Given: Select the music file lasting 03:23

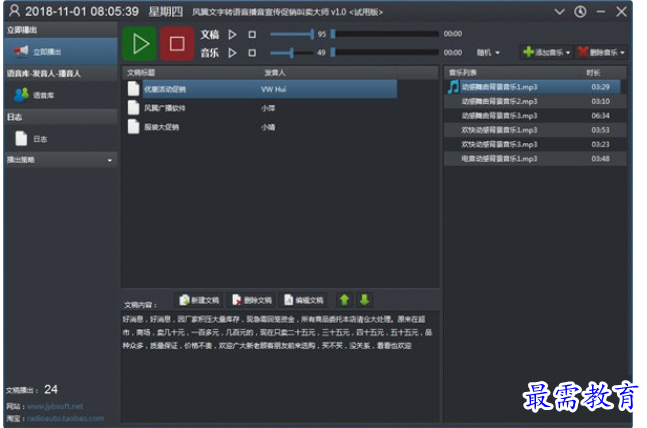Looking at the screenshot, I should (x=535, y=144).
